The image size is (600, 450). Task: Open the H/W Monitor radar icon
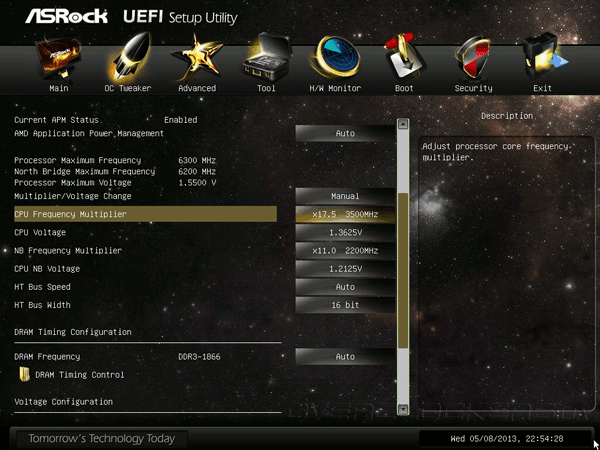335,57
